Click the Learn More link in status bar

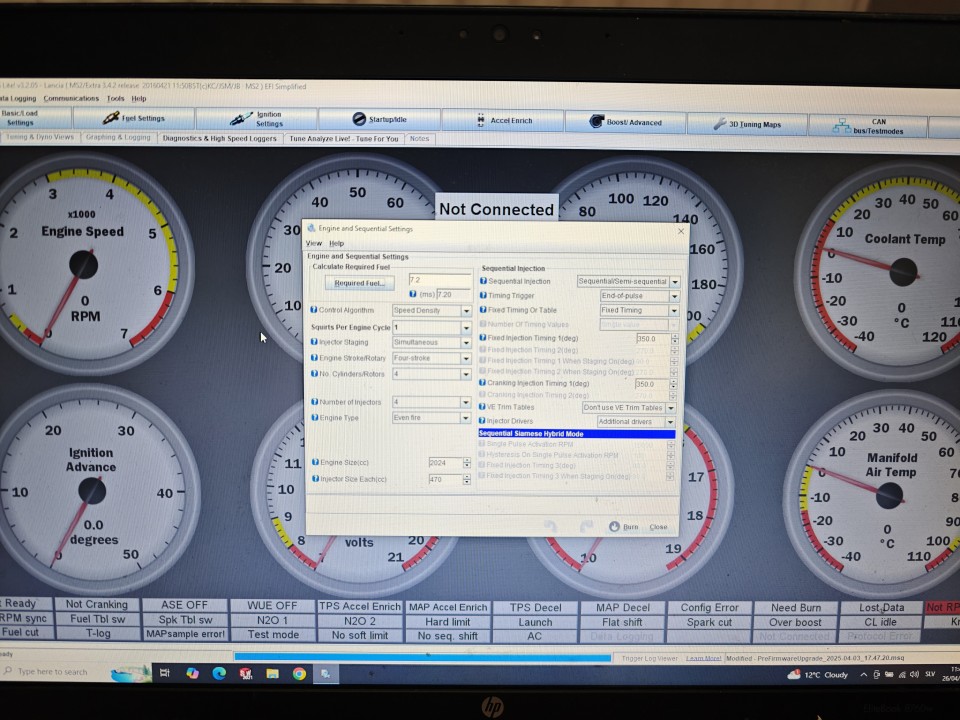pyautogui.click(x=703, y=658)
